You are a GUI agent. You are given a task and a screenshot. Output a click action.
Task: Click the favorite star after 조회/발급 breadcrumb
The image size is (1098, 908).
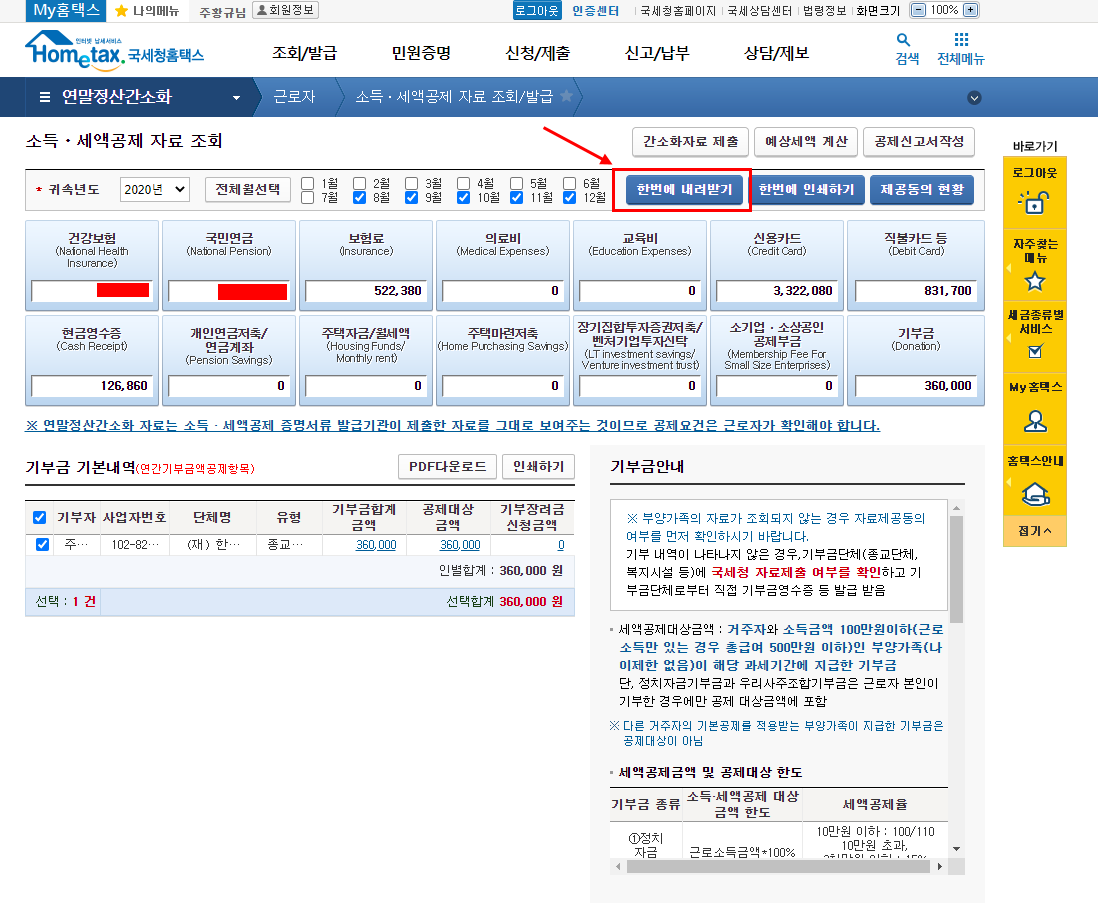tap(567, 96)
